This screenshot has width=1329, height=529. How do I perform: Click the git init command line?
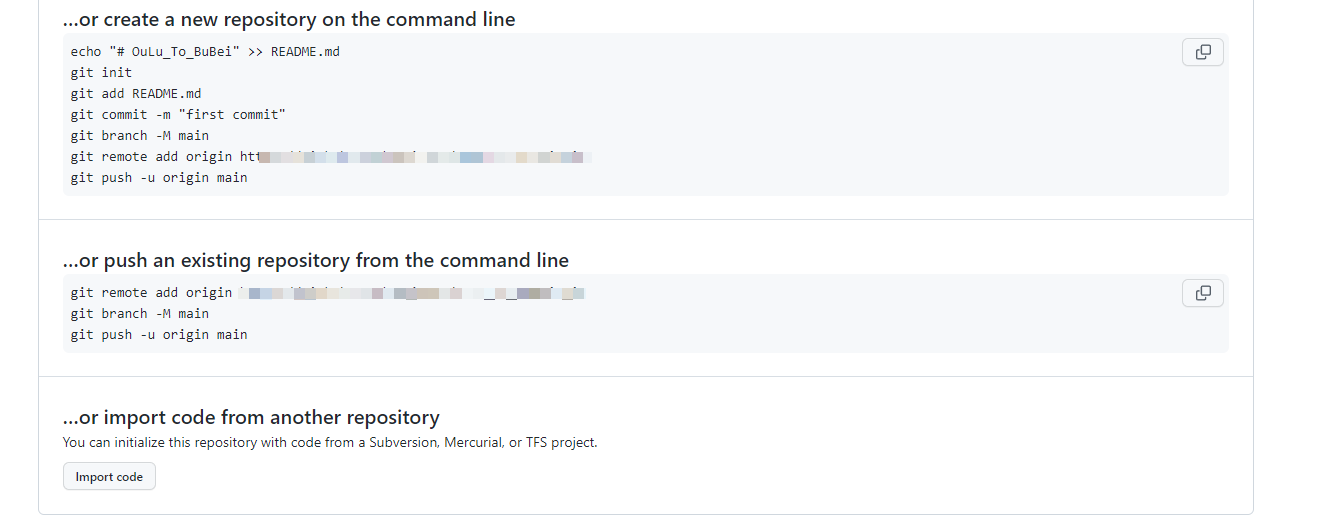(101, 72)
